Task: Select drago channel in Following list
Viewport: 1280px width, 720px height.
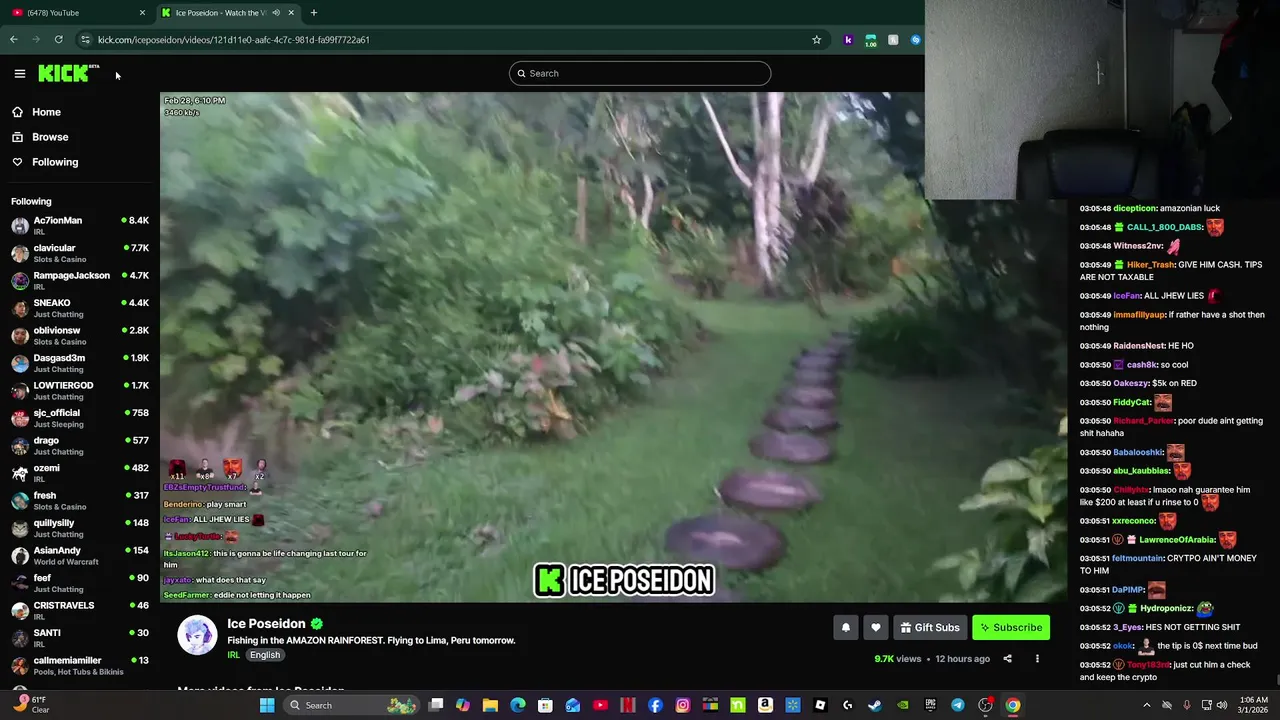Action: coord(80,445)
